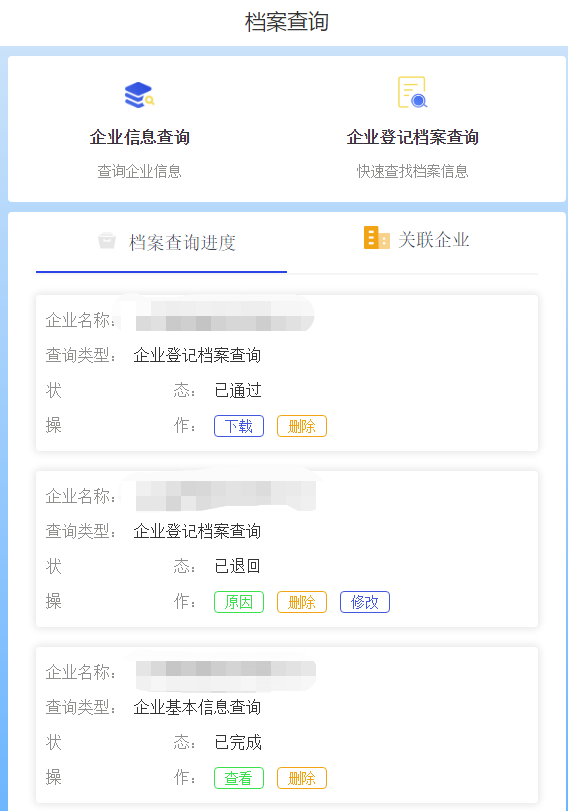Switch to the 关联企业 tab
Viewport: 568px width, 811px height.
(412, 241)
